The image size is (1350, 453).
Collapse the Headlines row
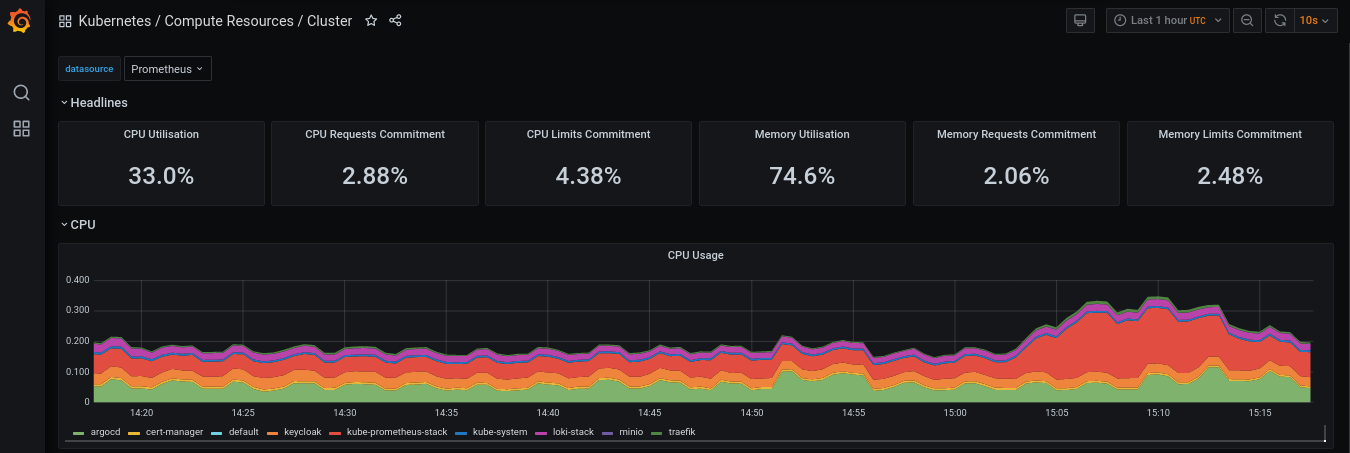[x=98, y=102]
